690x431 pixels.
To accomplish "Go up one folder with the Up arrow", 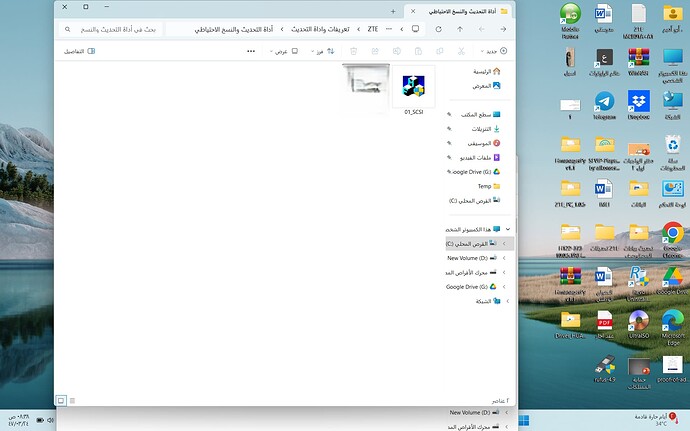I will pos(460,29).
